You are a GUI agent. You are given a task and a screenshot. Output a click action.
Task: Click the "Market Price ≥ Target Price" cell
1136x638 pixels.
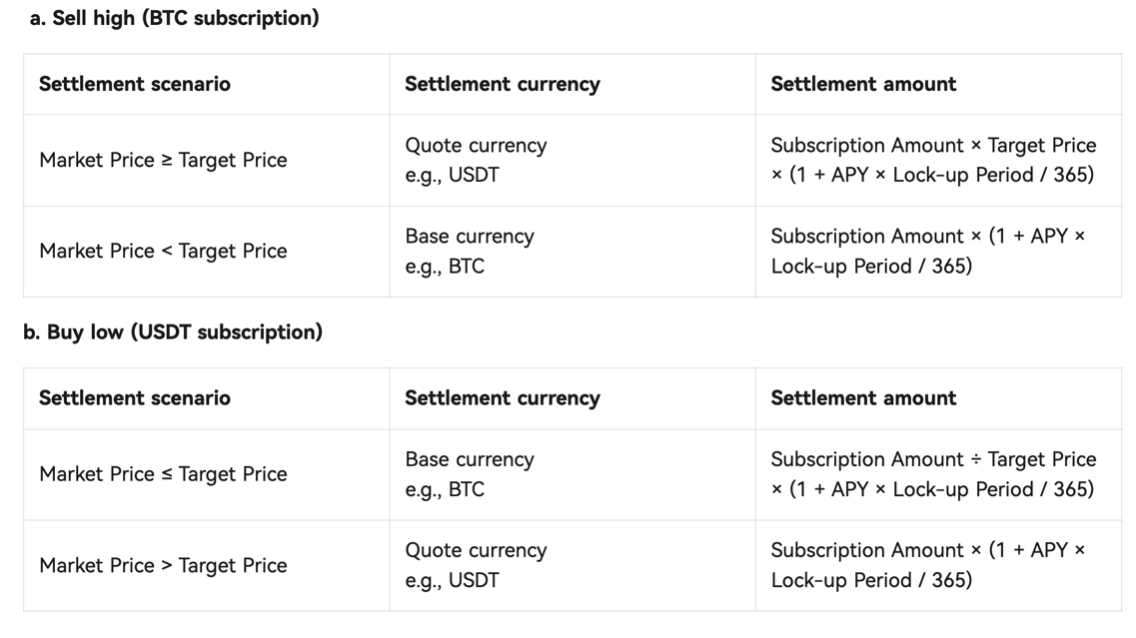(x=163, y=160)
